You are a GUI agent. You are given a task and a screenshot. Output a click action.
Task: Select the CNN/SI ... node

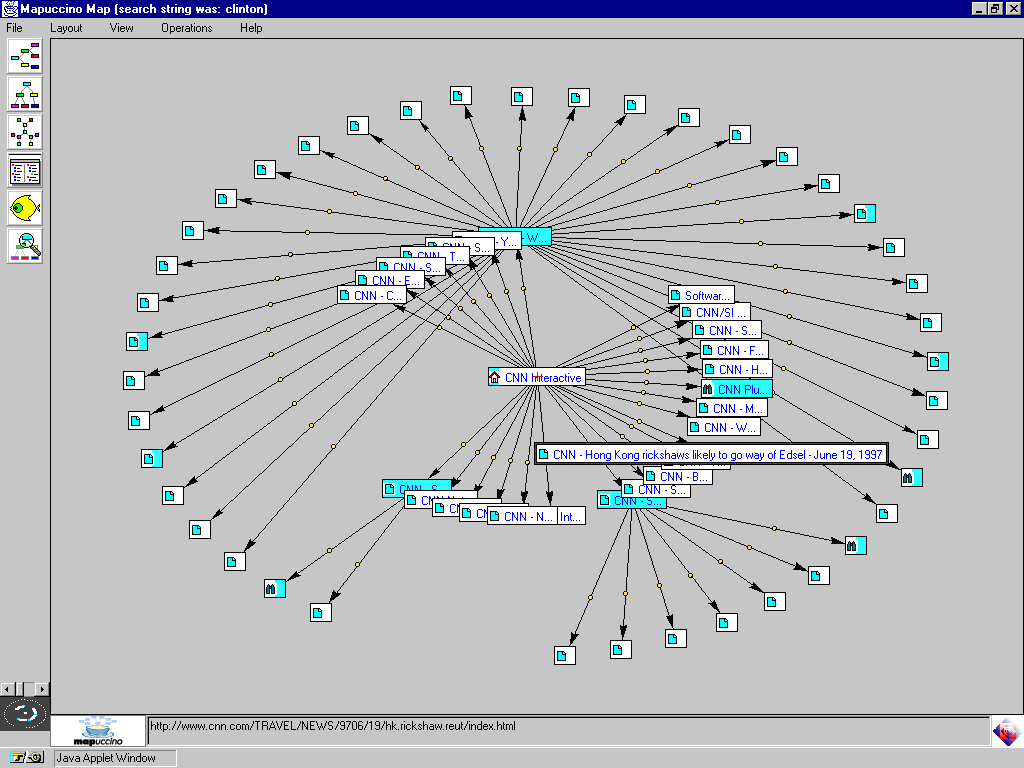(714, 312)
